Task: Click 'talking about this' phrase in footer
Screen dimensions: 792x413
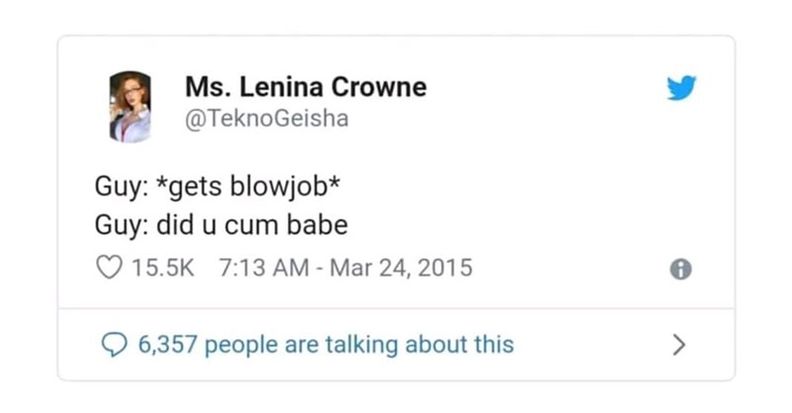Action: click(419, 345)
